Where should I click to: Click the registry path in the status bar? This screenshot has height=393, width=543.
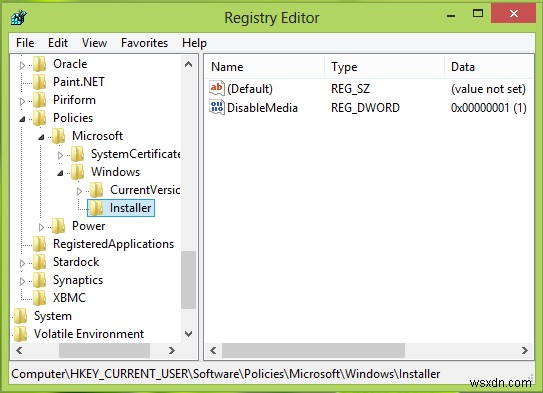click(x=225, y=374)
